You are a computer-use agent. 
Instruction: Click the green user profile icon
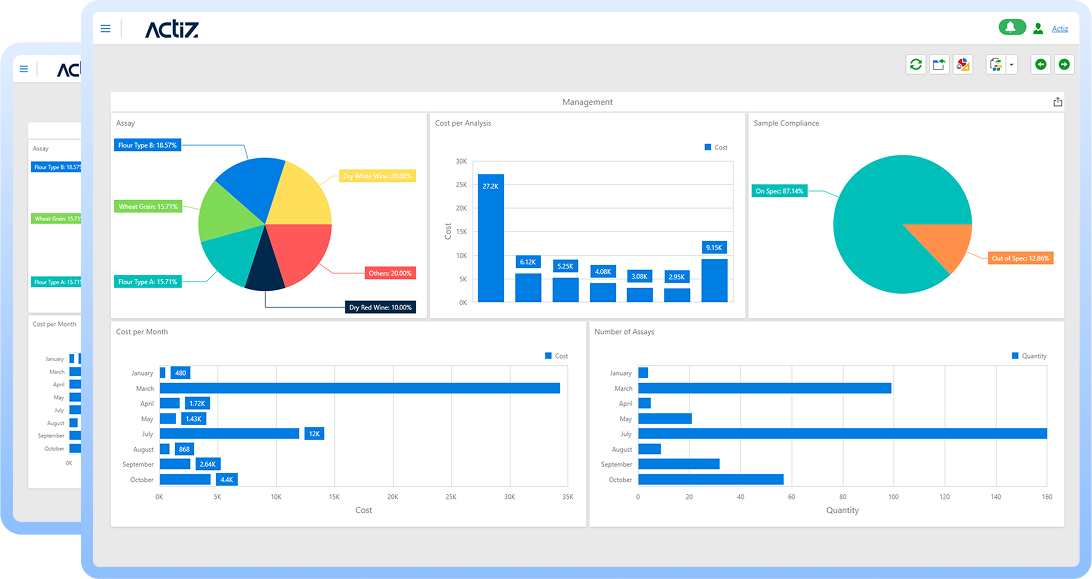(1038, 29)
